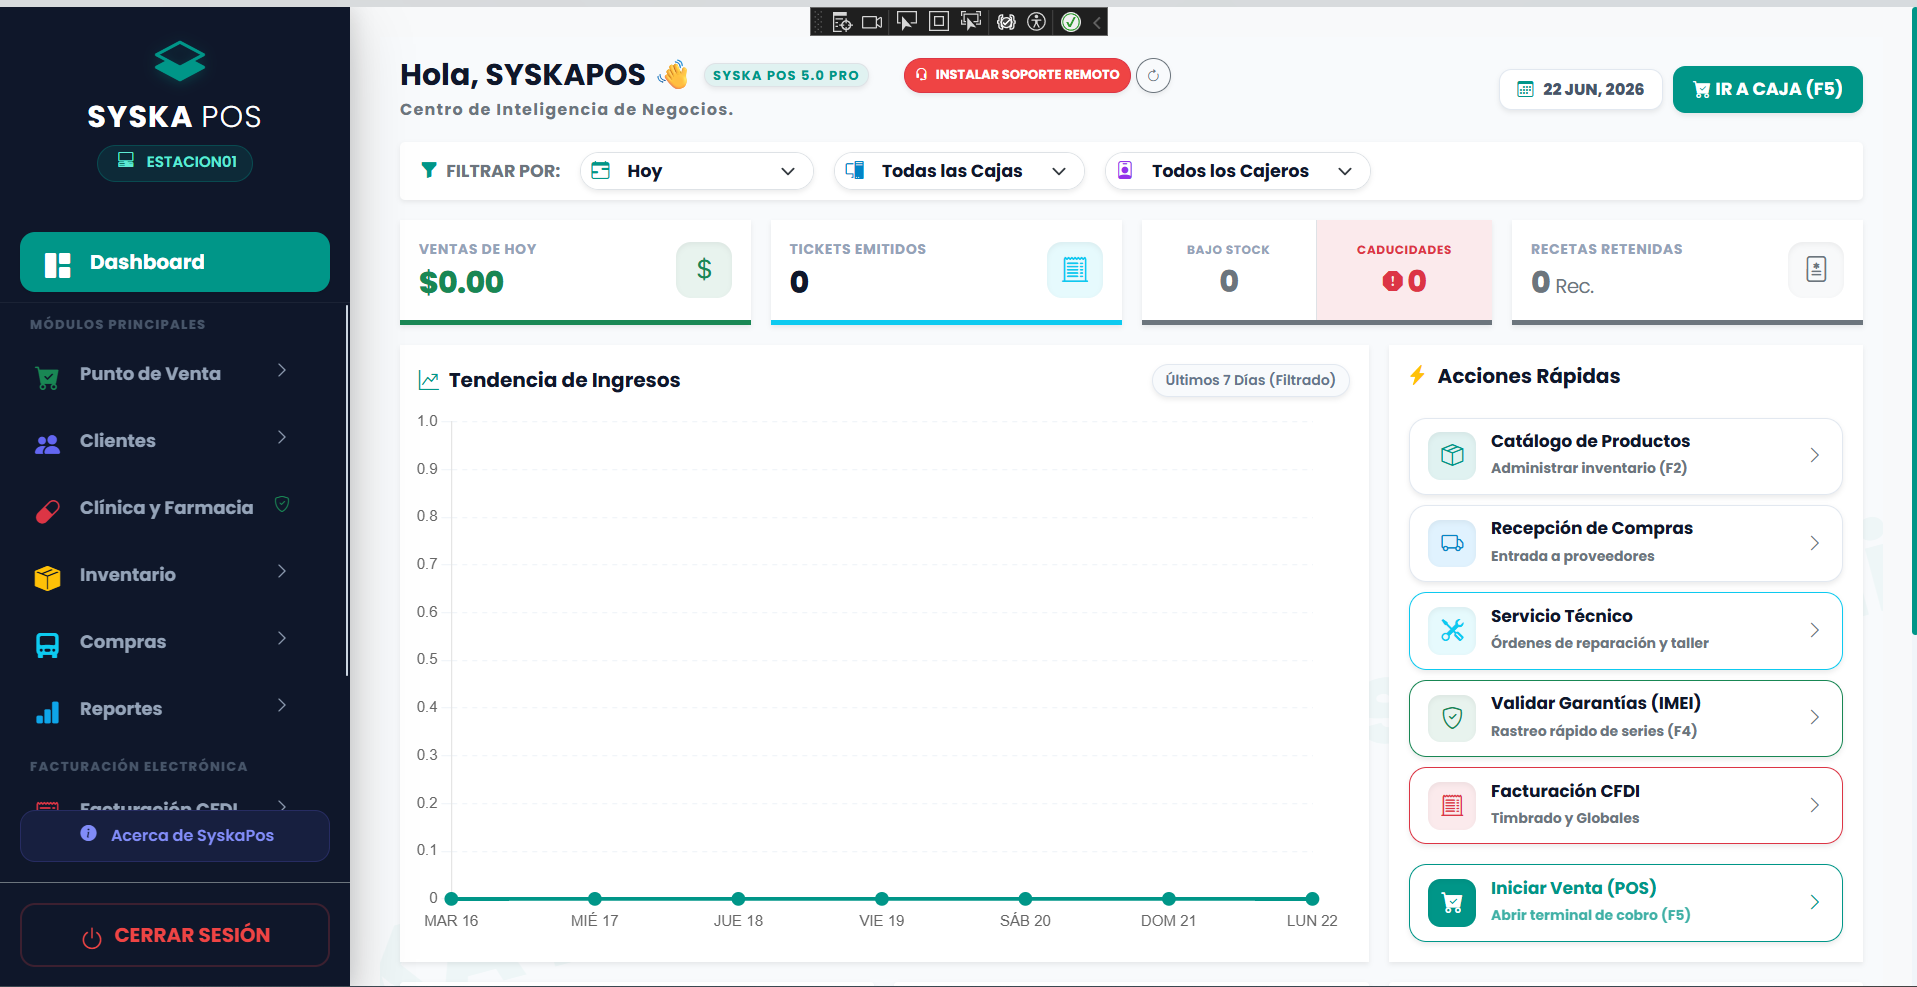Screen dimensions: 1917x987
Task: Expand Clientes submenu chevron
Action: (x=282, y=437)
